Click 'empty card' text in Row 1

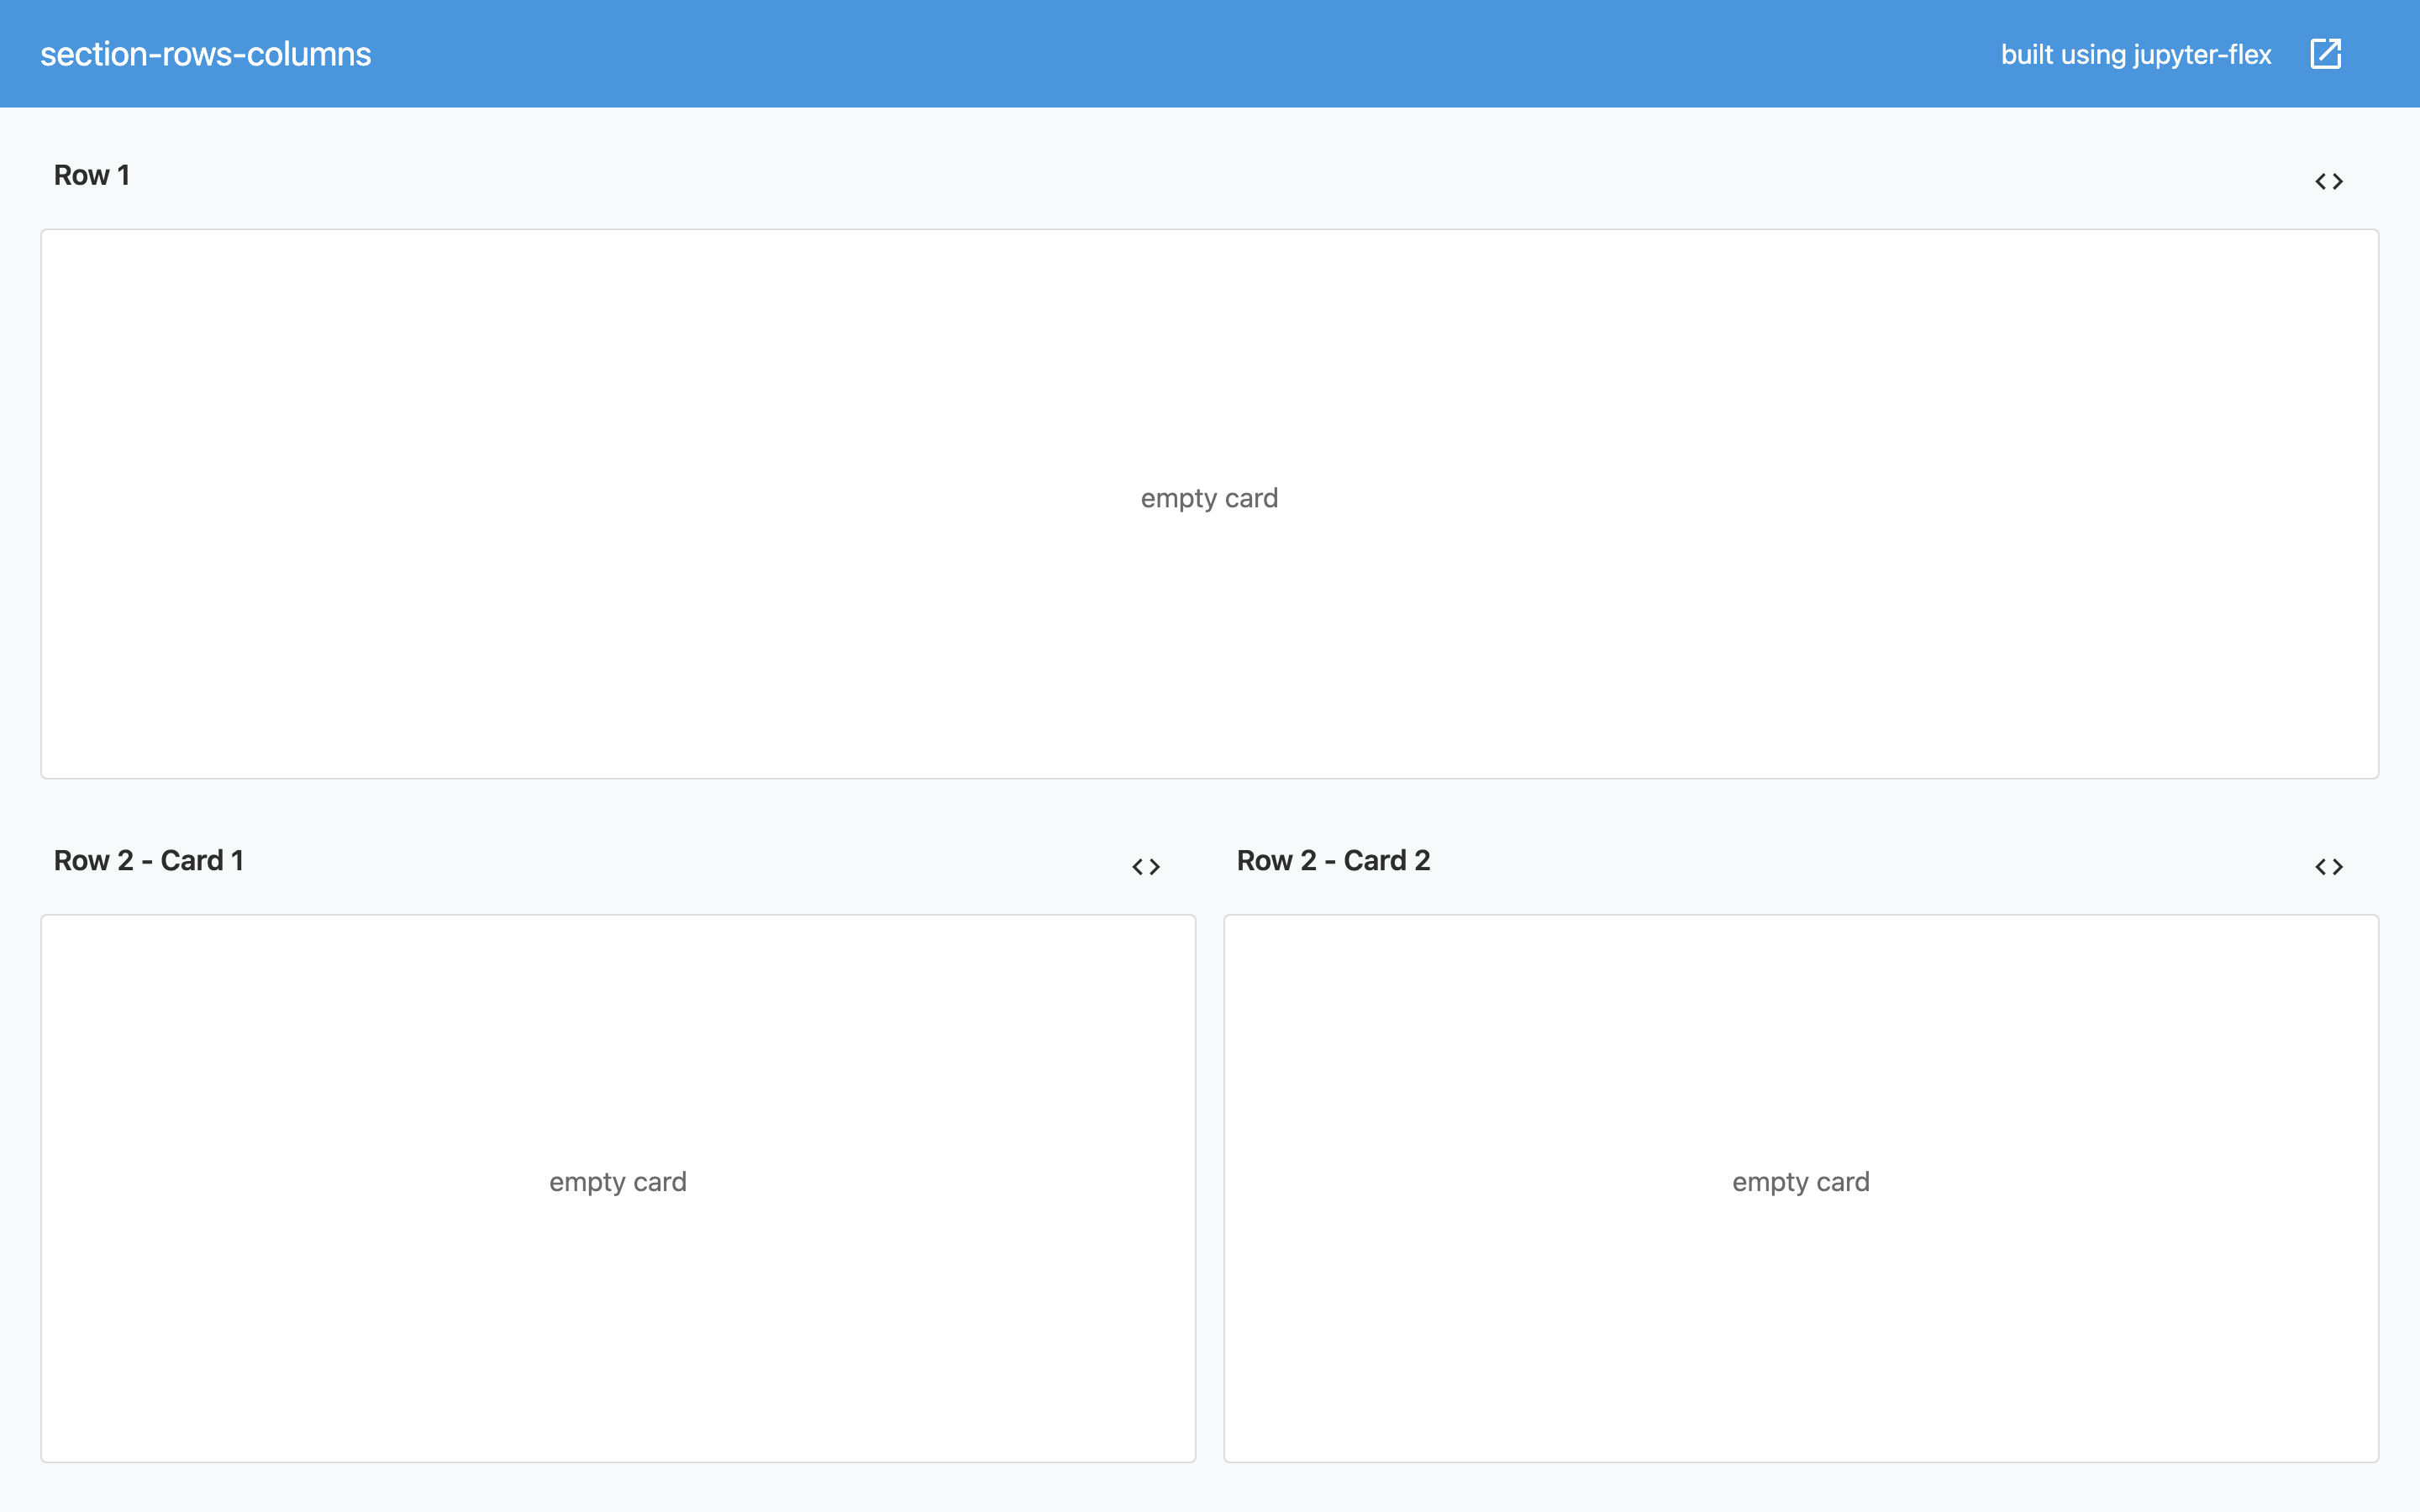coord(1209,498)
